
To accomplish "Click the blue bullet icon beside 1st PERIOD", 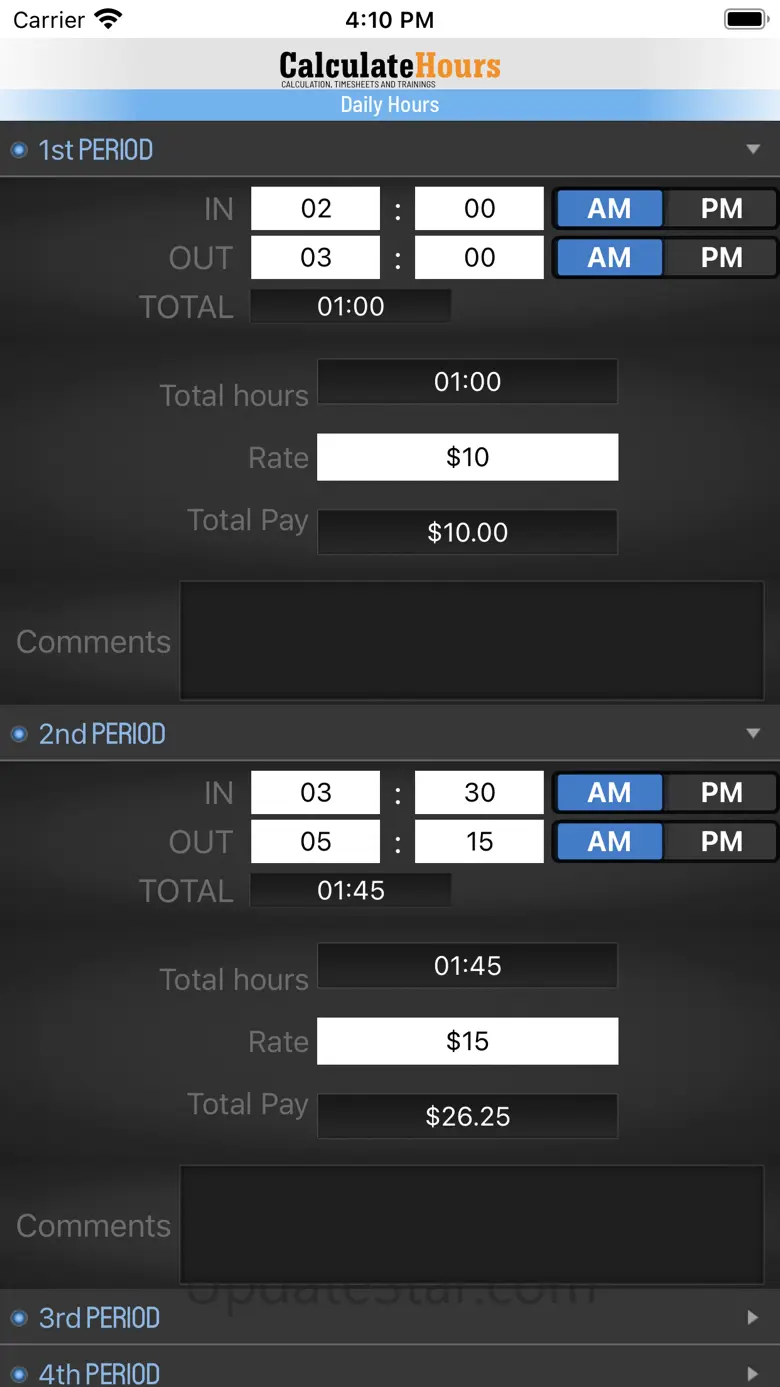I will coord(18,151).
